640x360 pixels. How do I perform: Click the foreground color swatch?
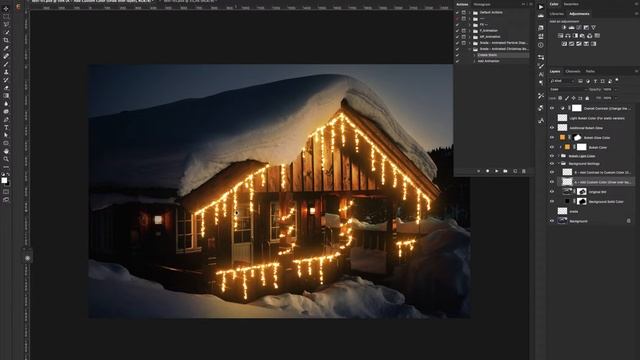4,180
